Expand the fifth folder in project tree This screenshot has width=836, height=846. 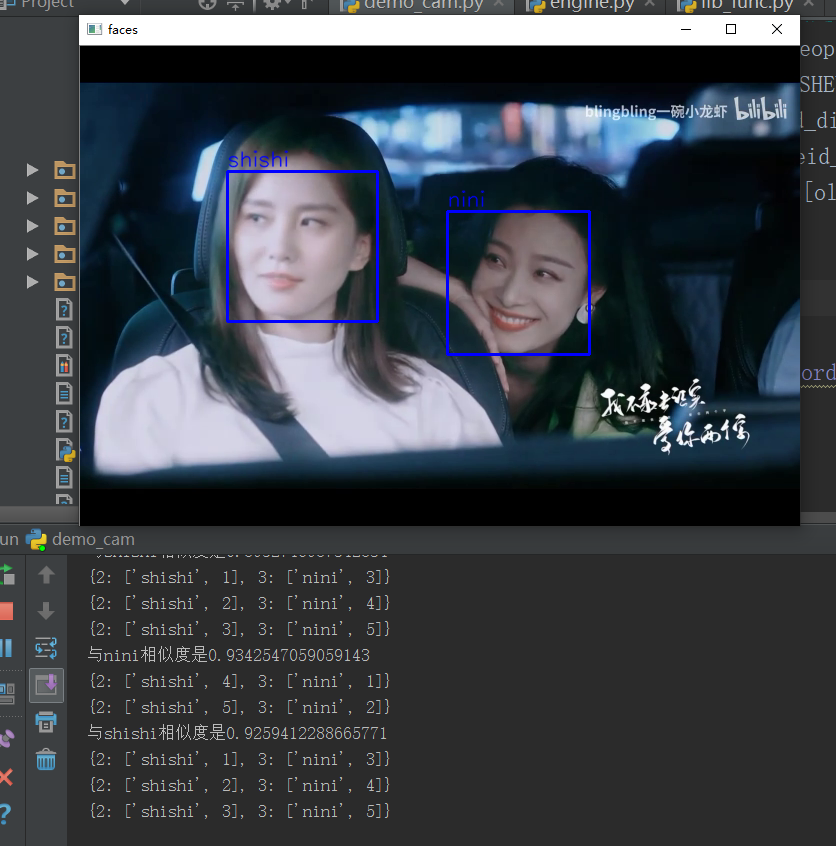click(x=32, y=282)
